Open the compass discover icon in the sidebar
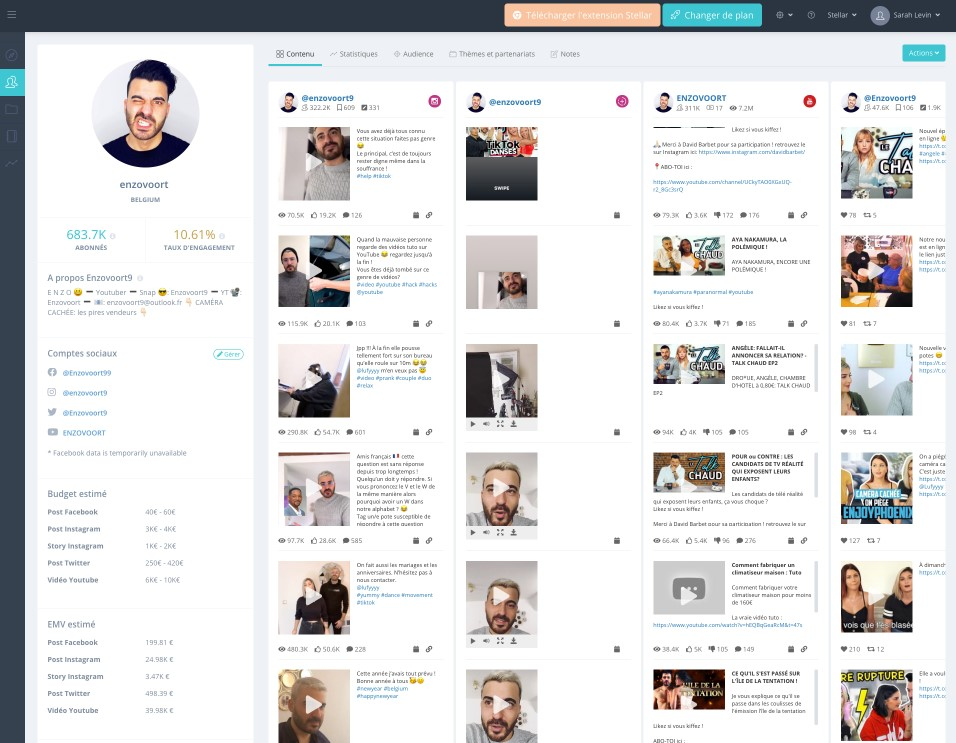 point(12,55)
